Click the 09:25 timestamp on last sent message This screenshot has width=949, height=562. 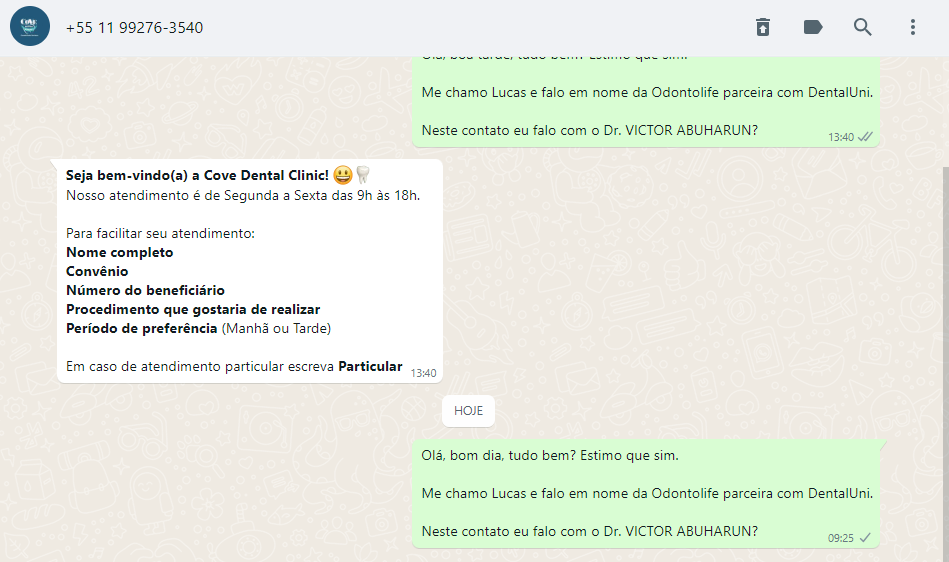(841, 538)
